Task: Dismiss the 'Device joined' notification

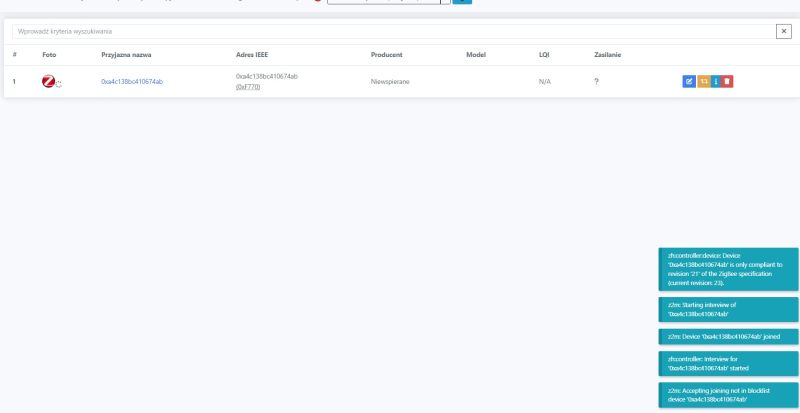Action: (x=728, y=336)
